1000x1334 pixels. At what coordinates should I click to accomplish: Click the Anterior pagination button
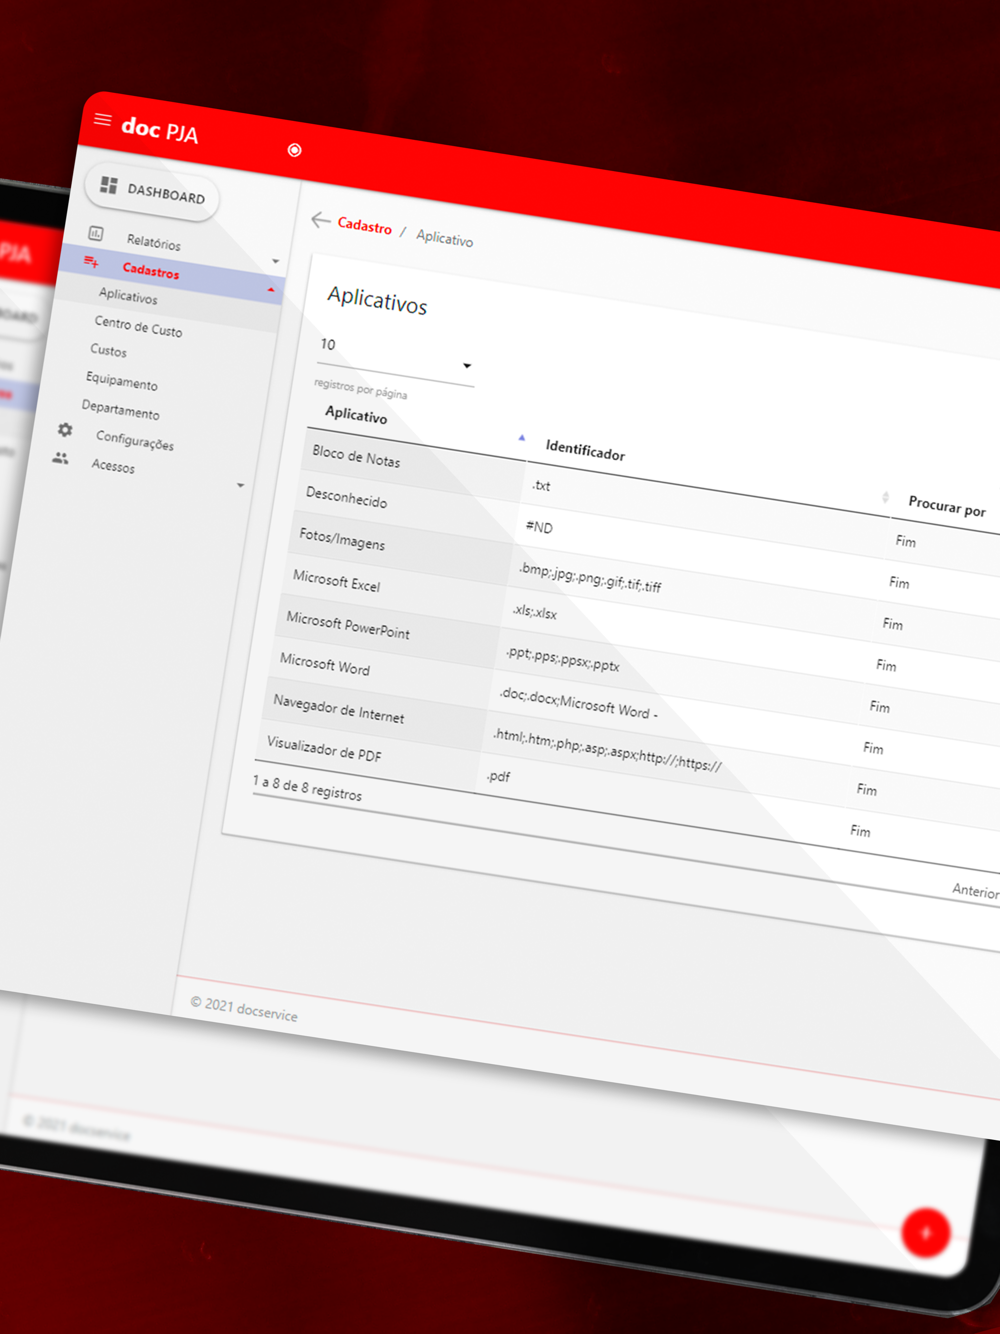[x=975, y=891]
